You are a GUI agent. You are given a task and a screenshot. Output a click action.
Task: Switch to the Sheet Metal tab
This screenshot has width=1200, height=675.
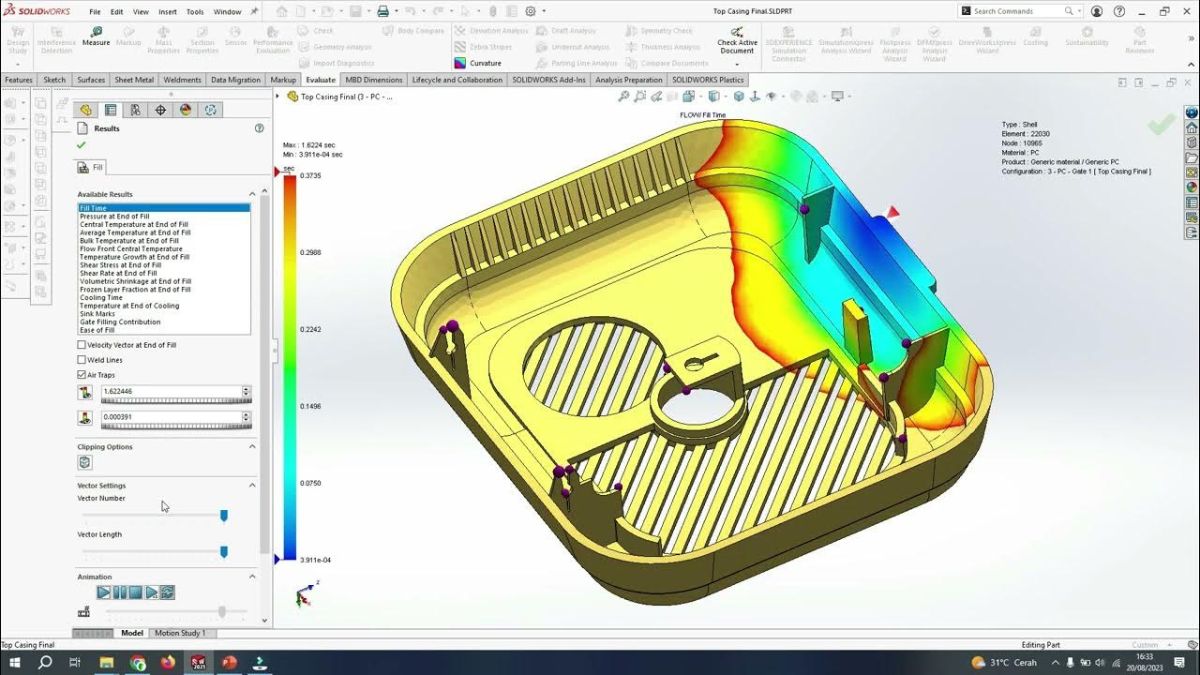(x=134, y=79)
